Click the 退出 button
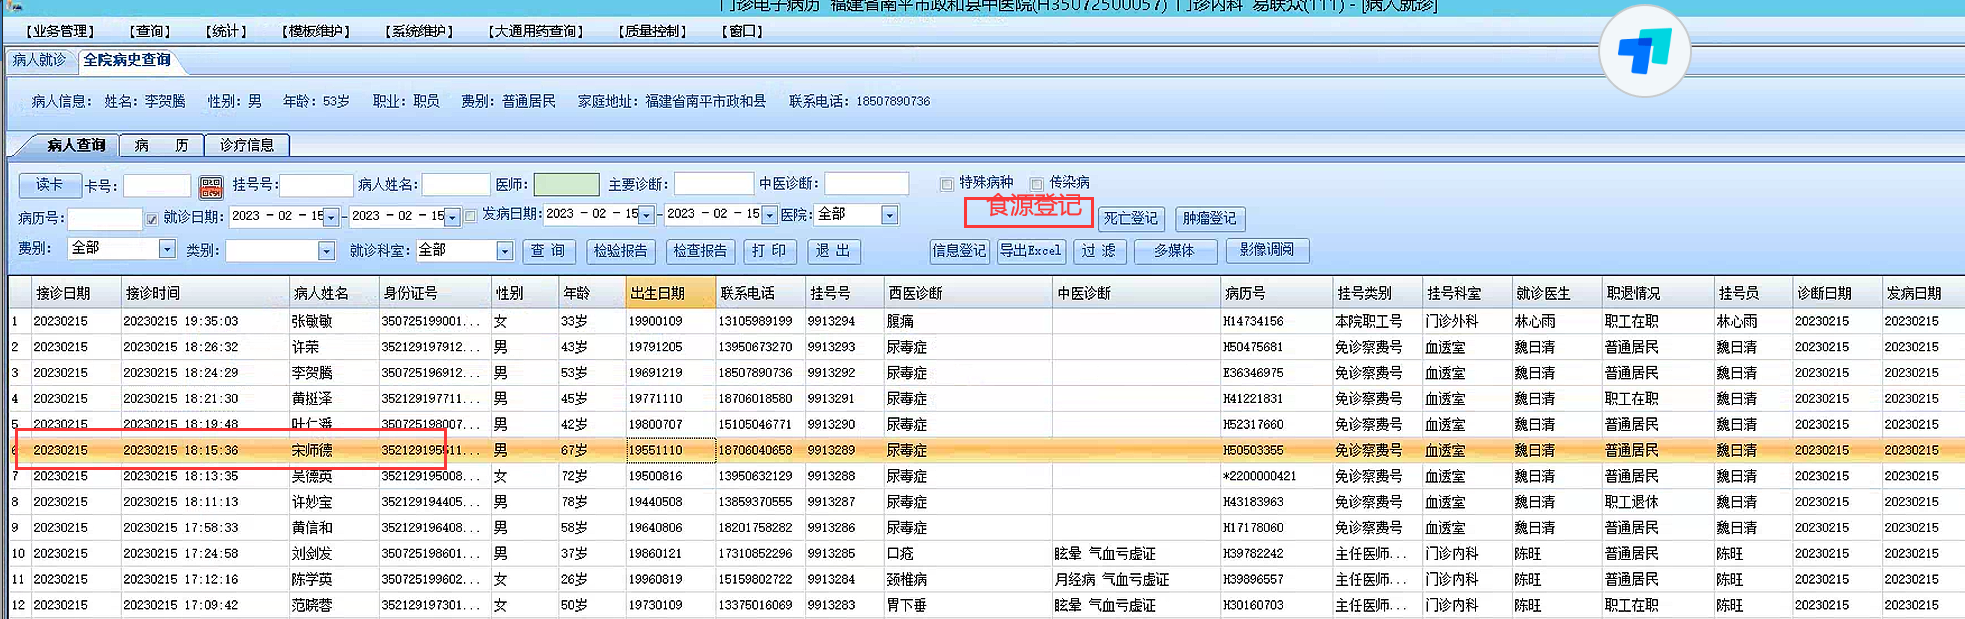The image size is (1965, 619). click(x=833, y=251)
